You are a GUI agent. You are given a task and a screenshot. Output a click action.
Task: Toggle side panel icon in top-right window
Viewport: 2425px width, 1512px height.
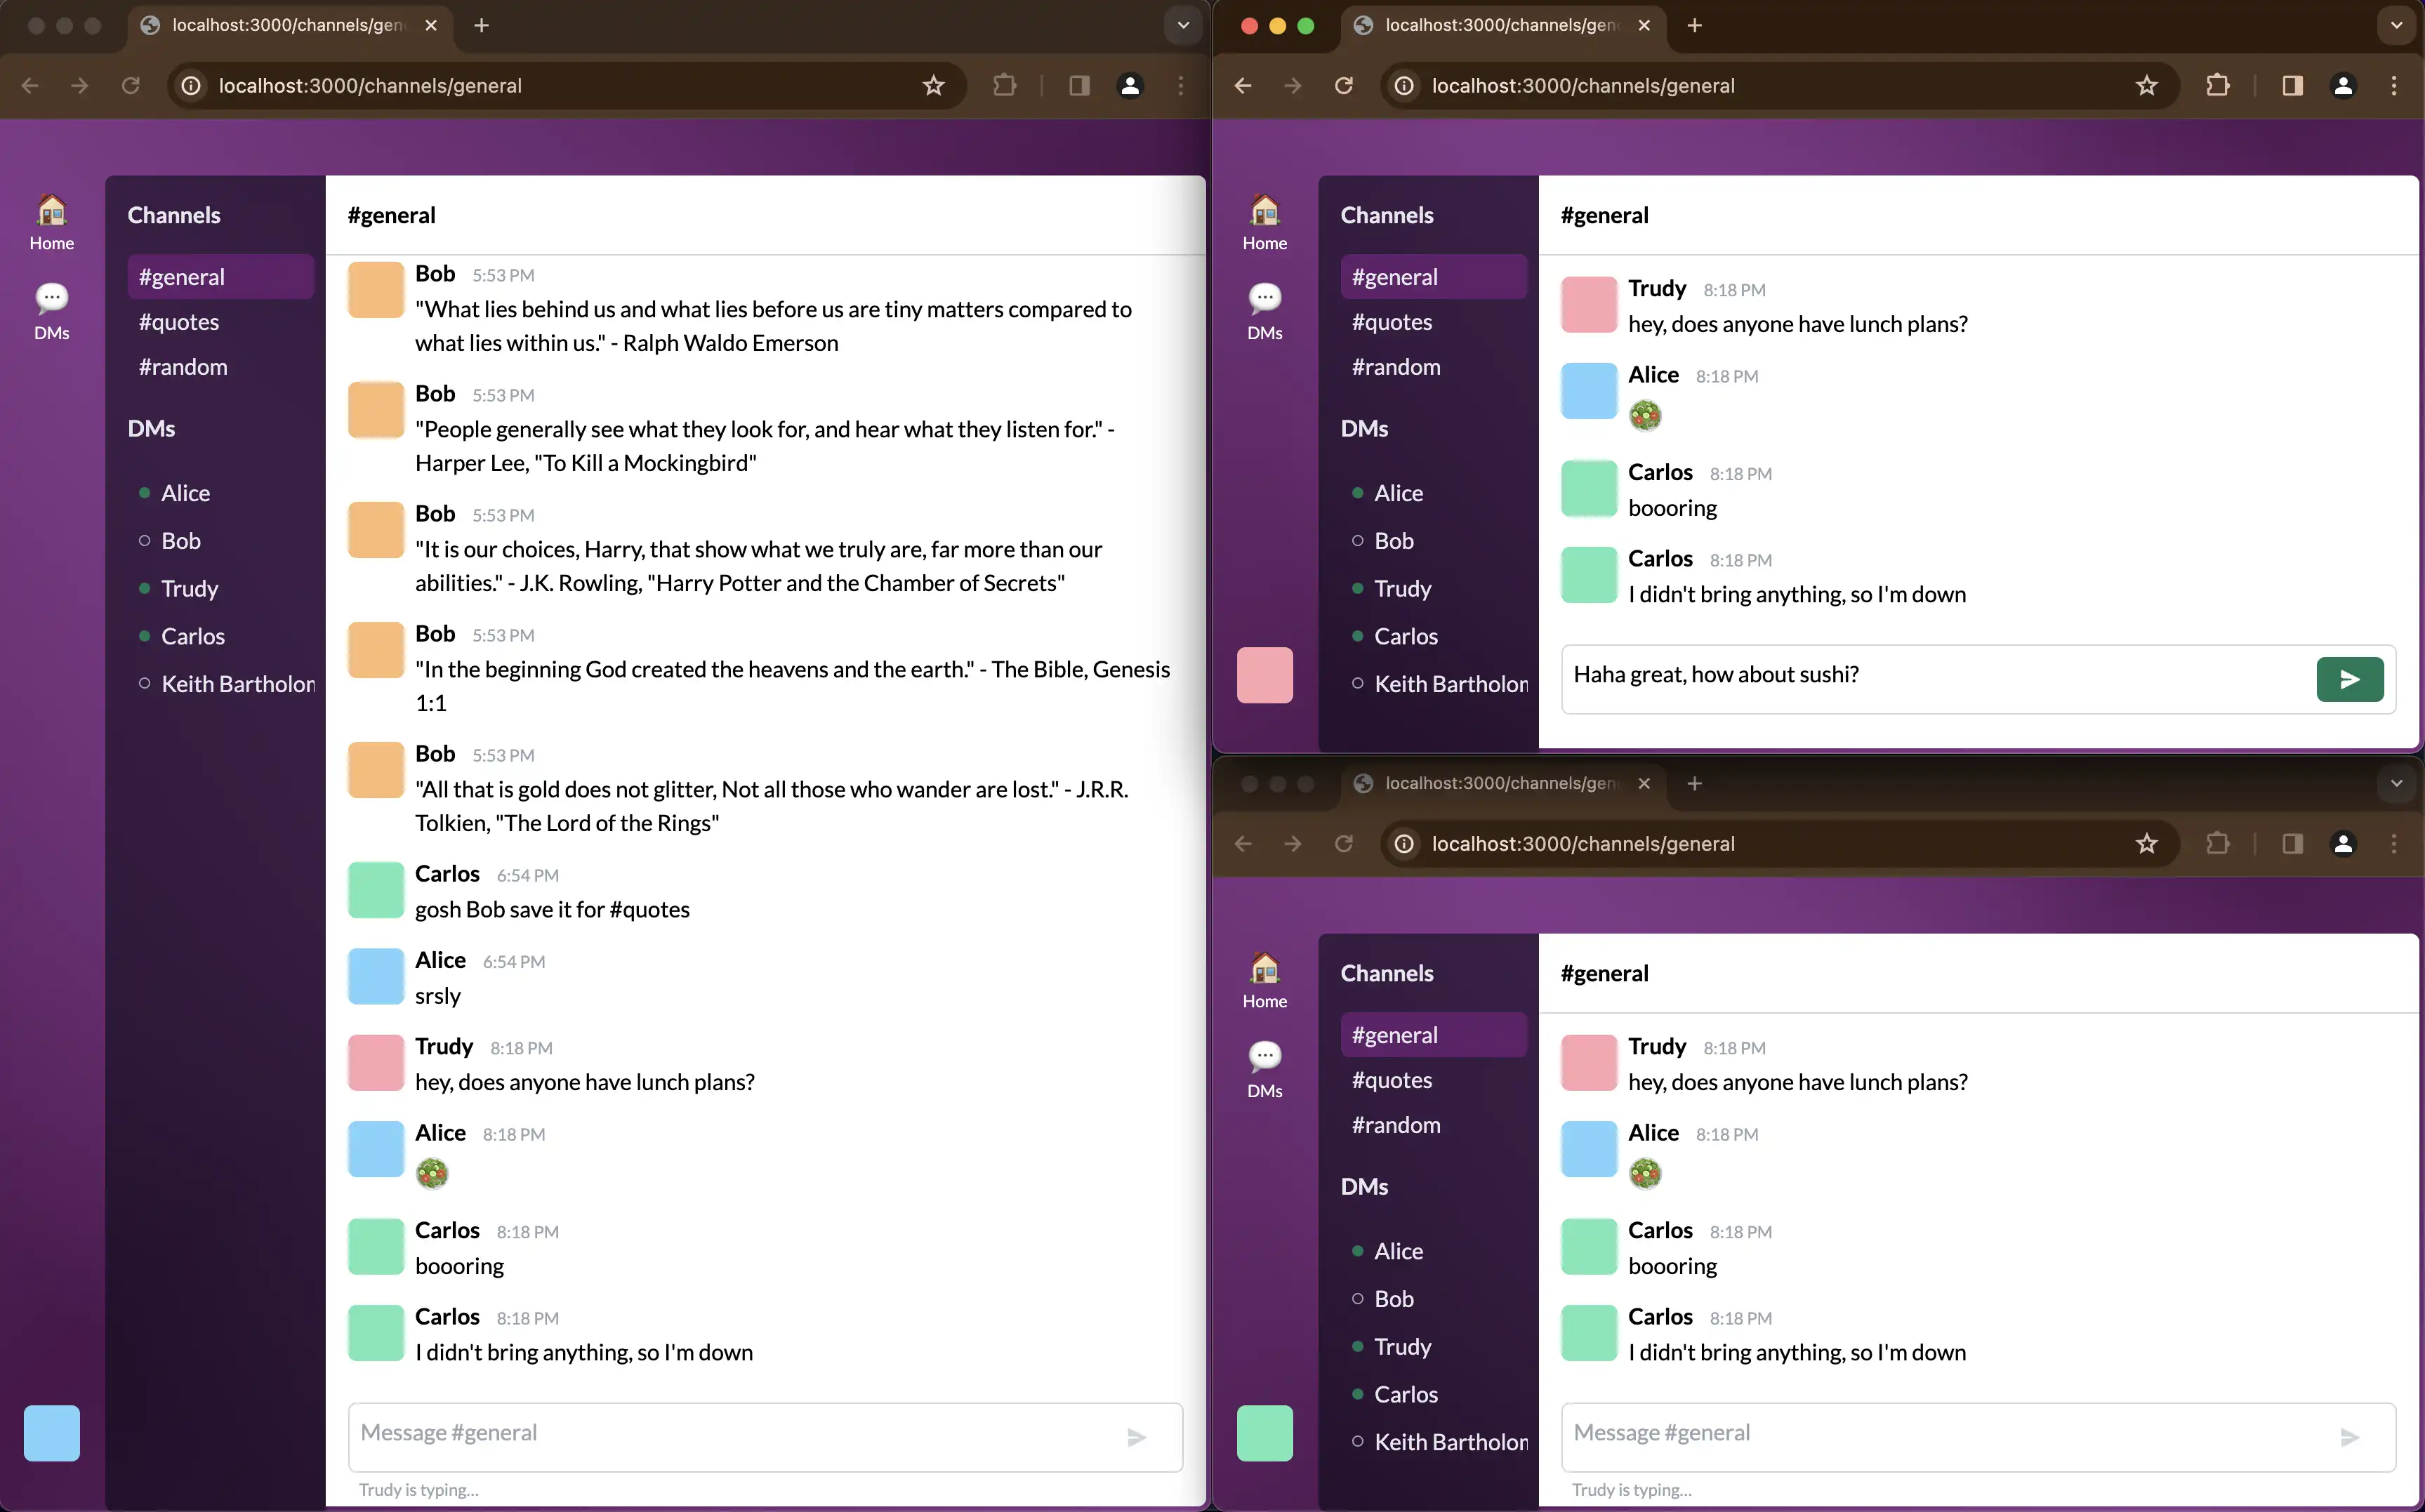click(x=2292, y=85)
